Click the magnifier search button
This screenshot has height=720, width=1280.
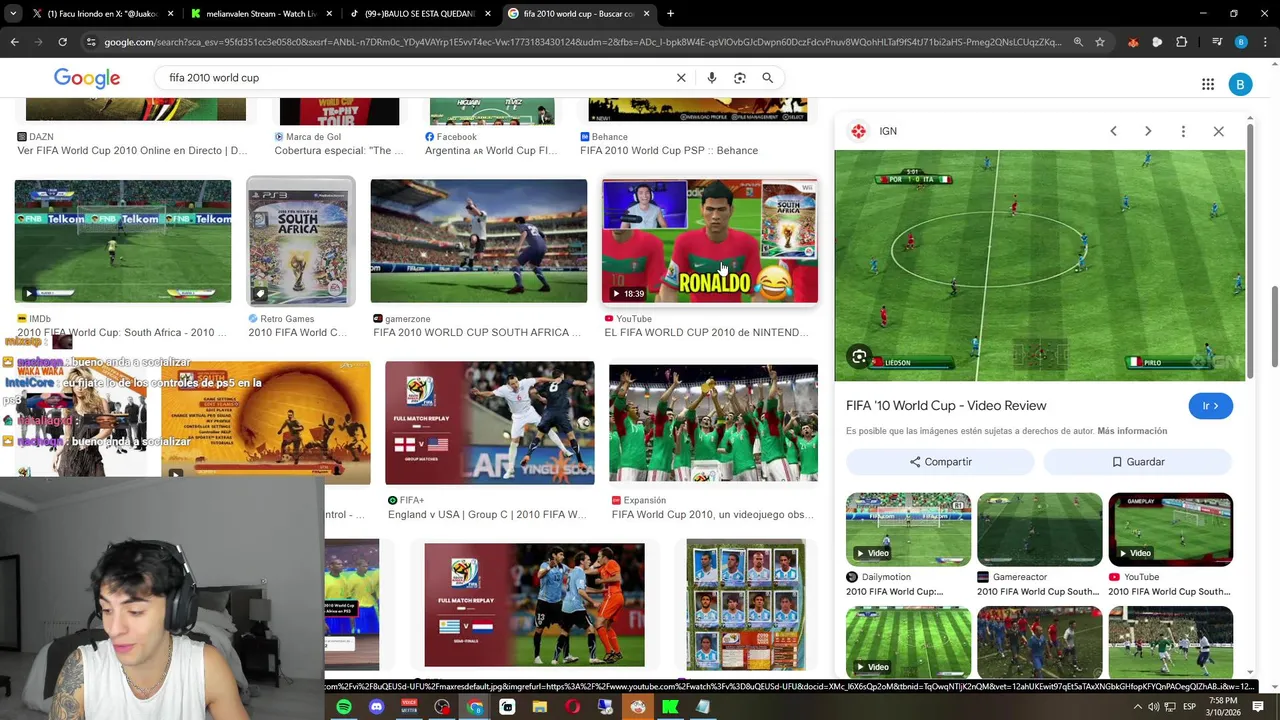click(768, 78)
